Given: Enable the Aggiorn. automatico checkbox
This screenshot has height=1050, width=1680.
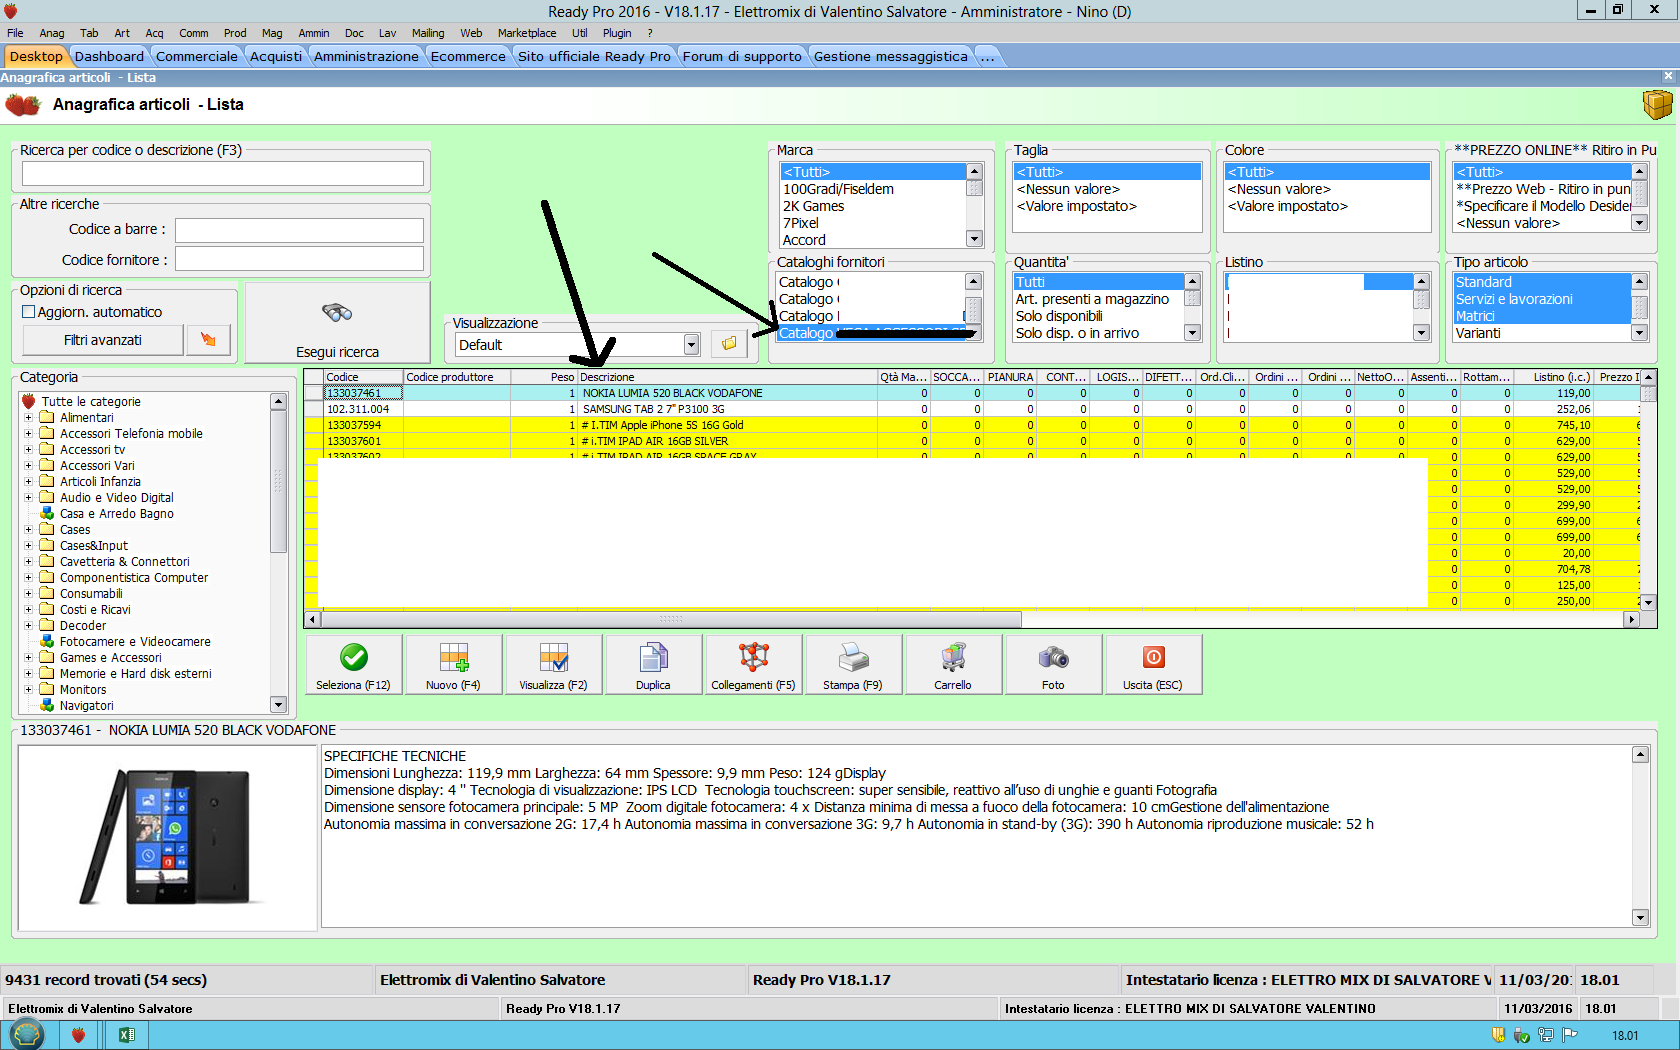Looking at the screenshot, I should [29, 312].
